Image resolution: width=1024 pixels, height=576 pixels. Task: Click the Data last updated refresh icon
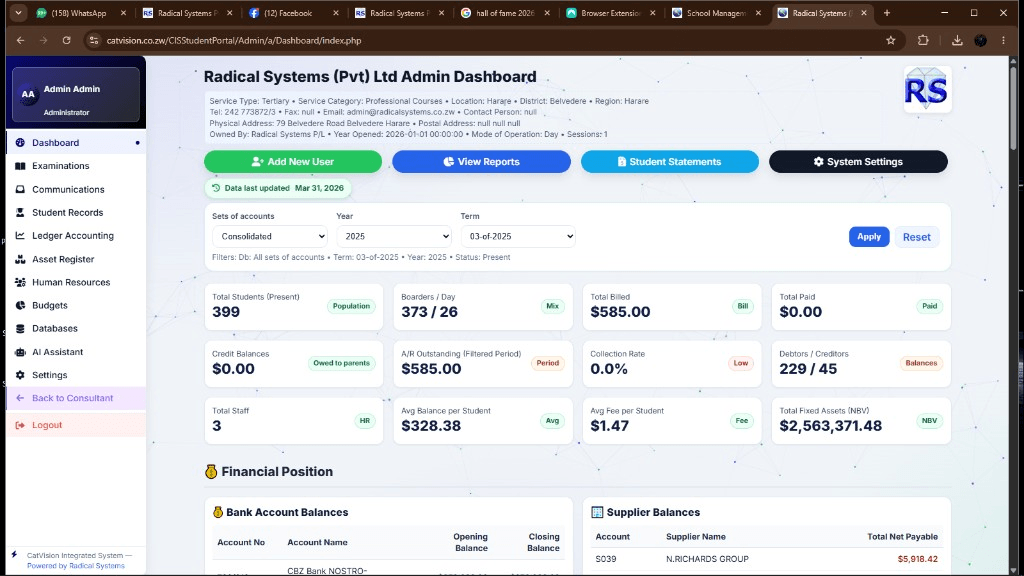click(216, 188)
